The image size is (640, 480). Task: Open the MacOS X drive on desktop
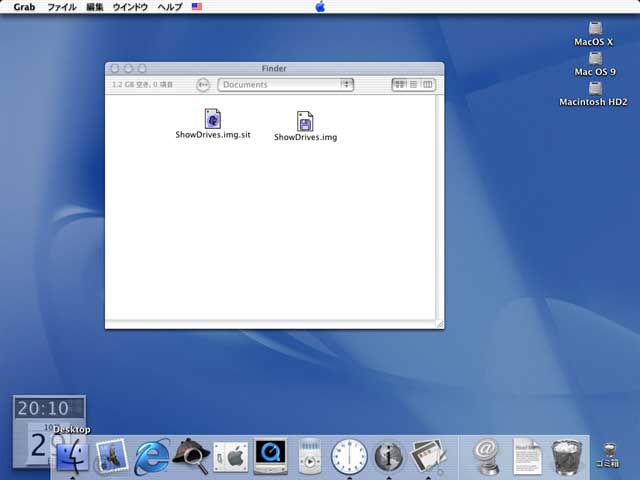pyautogui.click(x=594, y=29)
